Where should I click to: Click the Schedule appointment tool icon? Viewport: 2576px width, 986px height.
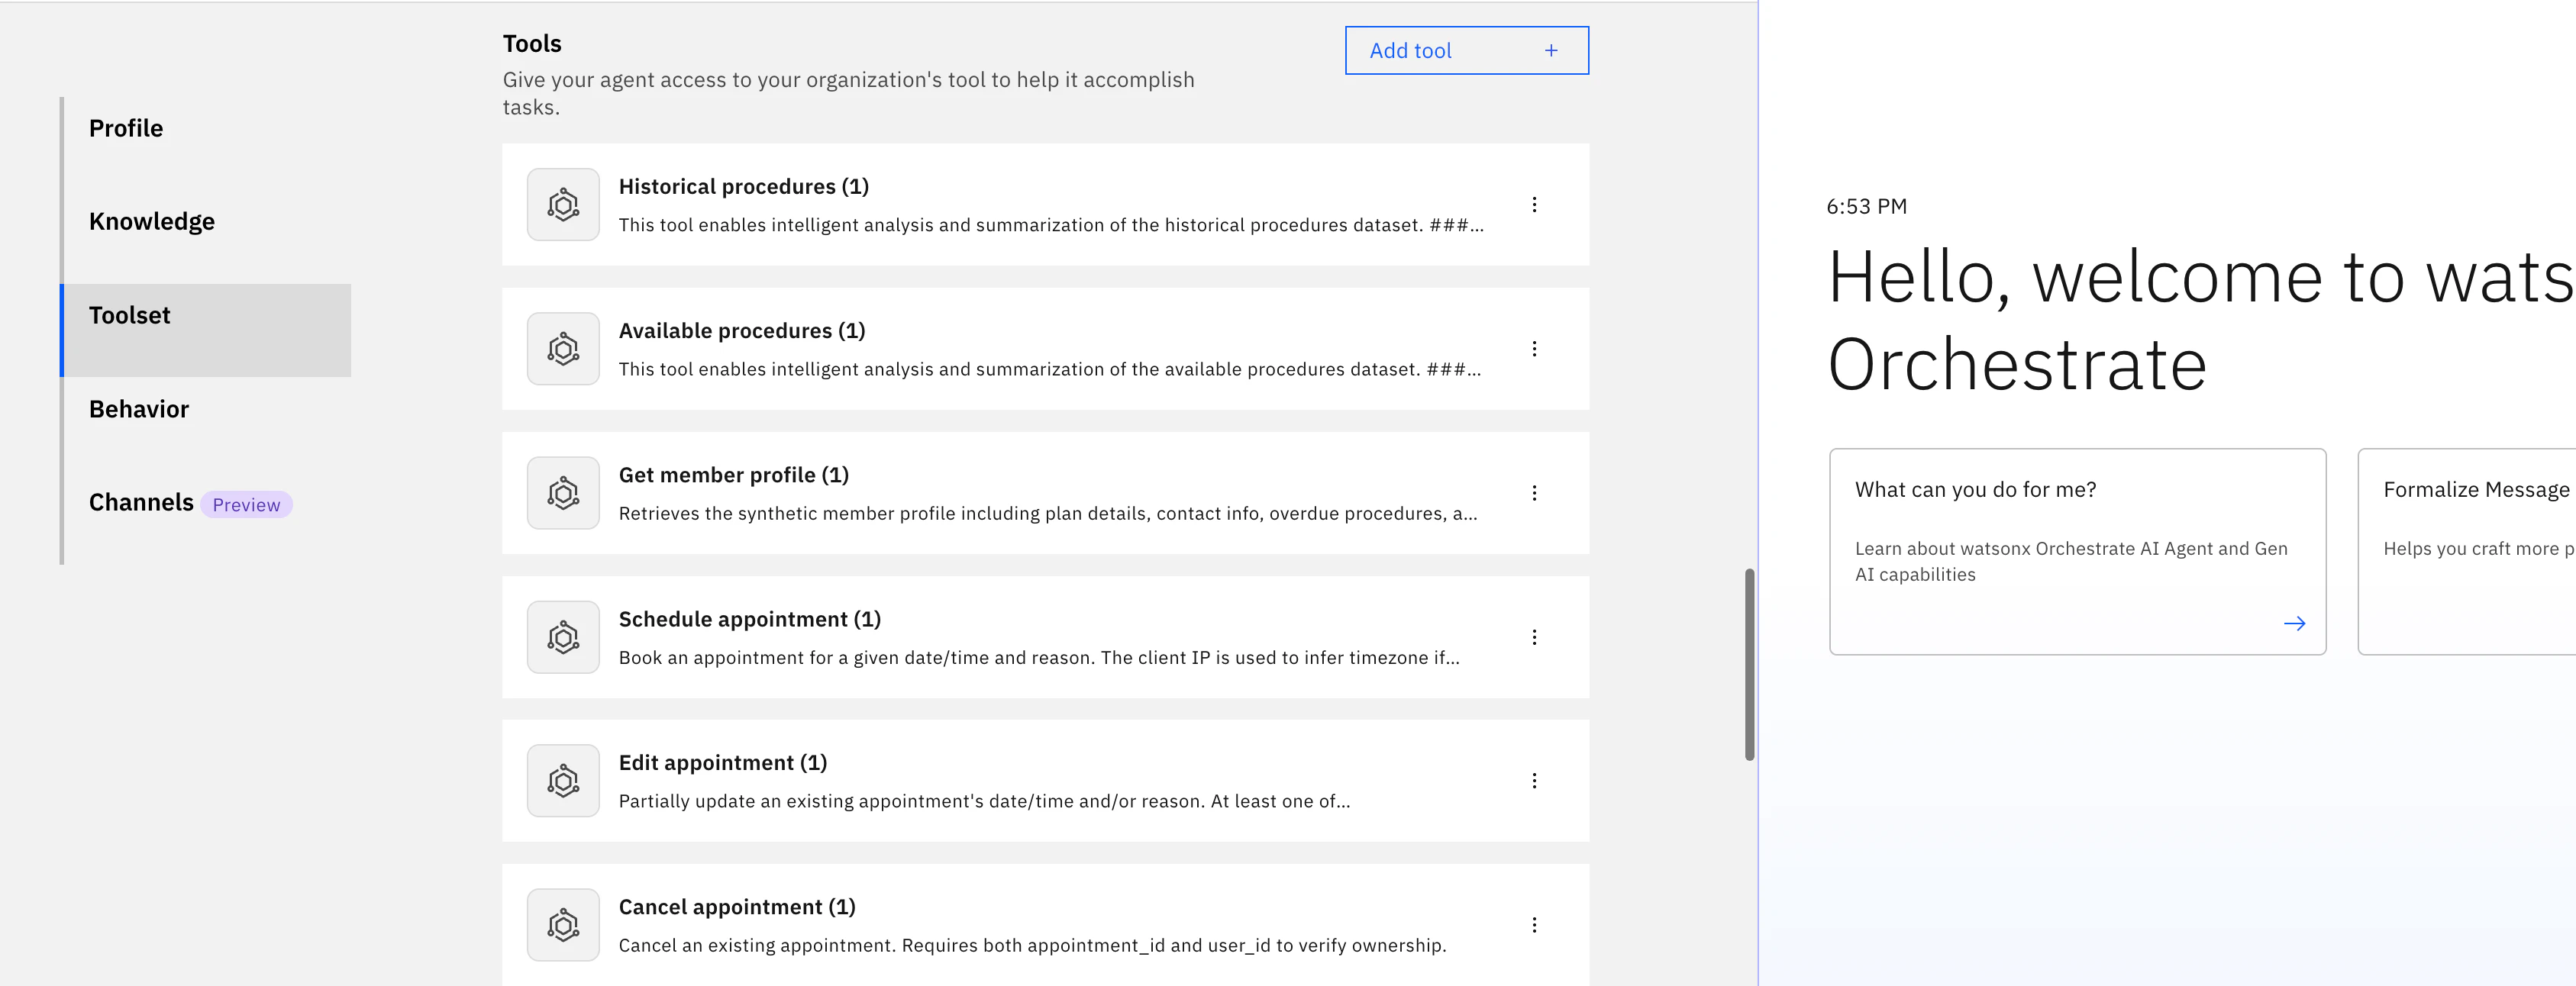[x=563, y=637]
